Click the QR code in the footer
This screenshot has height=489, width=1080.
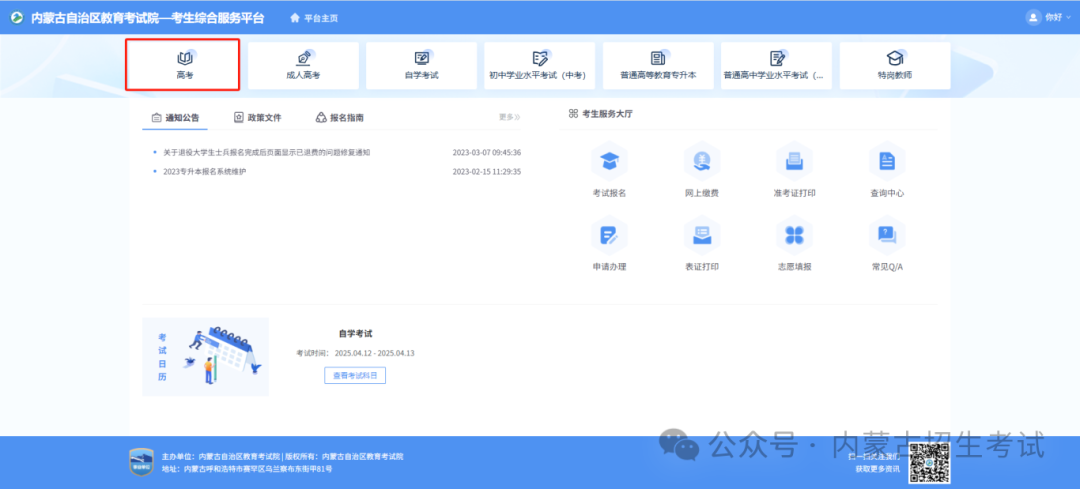coord(929,463)
